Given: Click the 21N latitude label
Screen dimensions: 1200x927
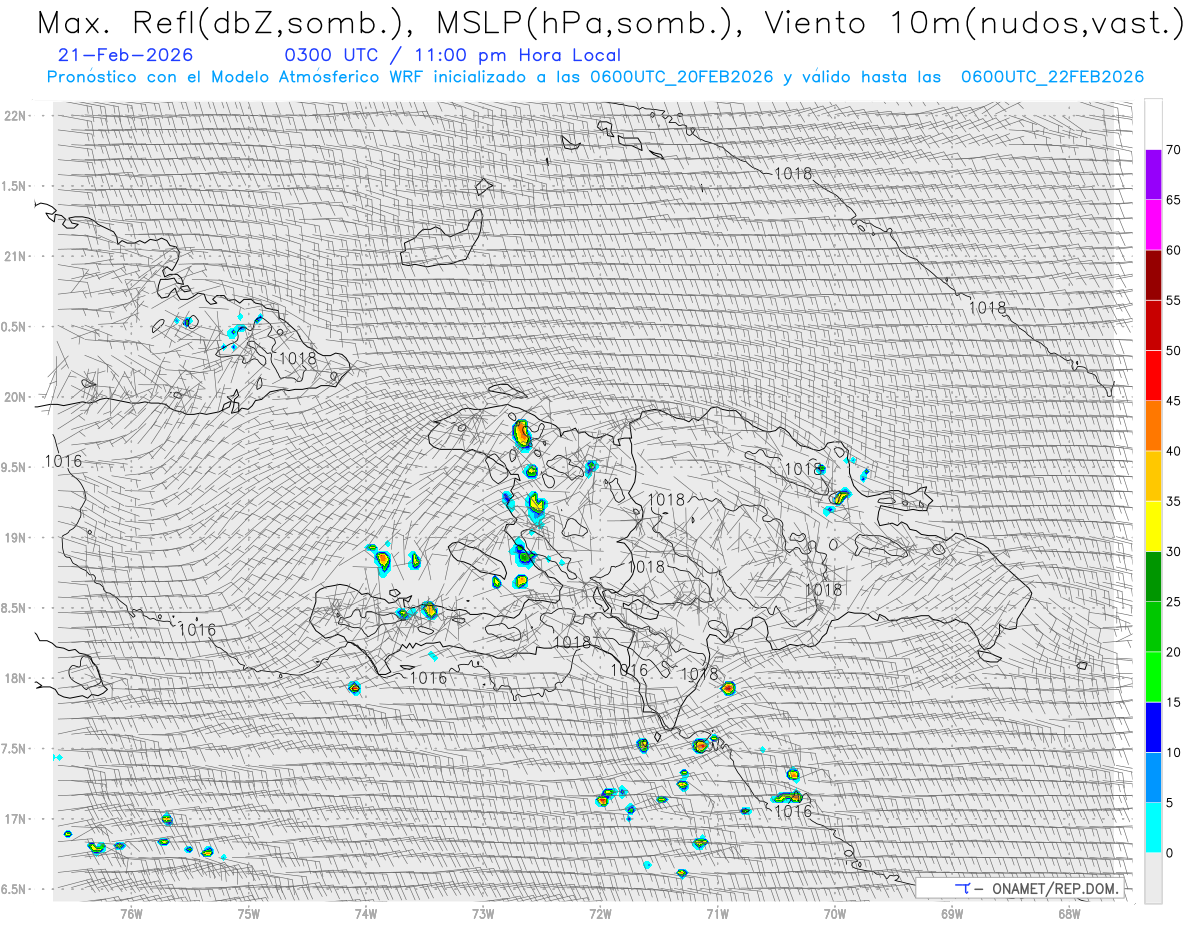Looking at the screenshot, I should pyautogui.click(x=17, y=256).
